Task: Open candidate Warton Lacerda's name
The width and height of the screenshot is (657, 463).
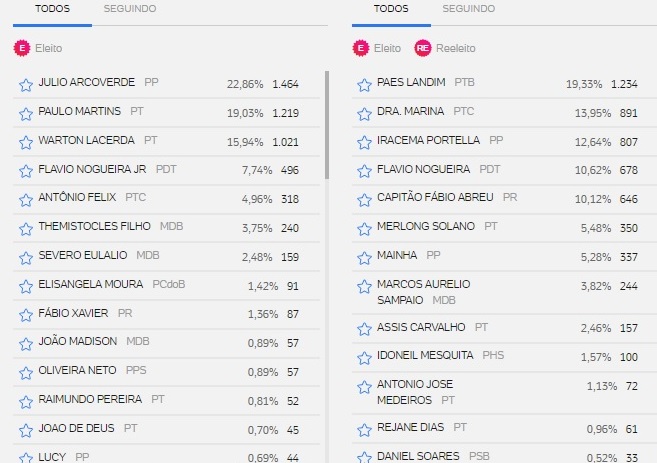Action: pyautogui.click(x=86, y=140)
